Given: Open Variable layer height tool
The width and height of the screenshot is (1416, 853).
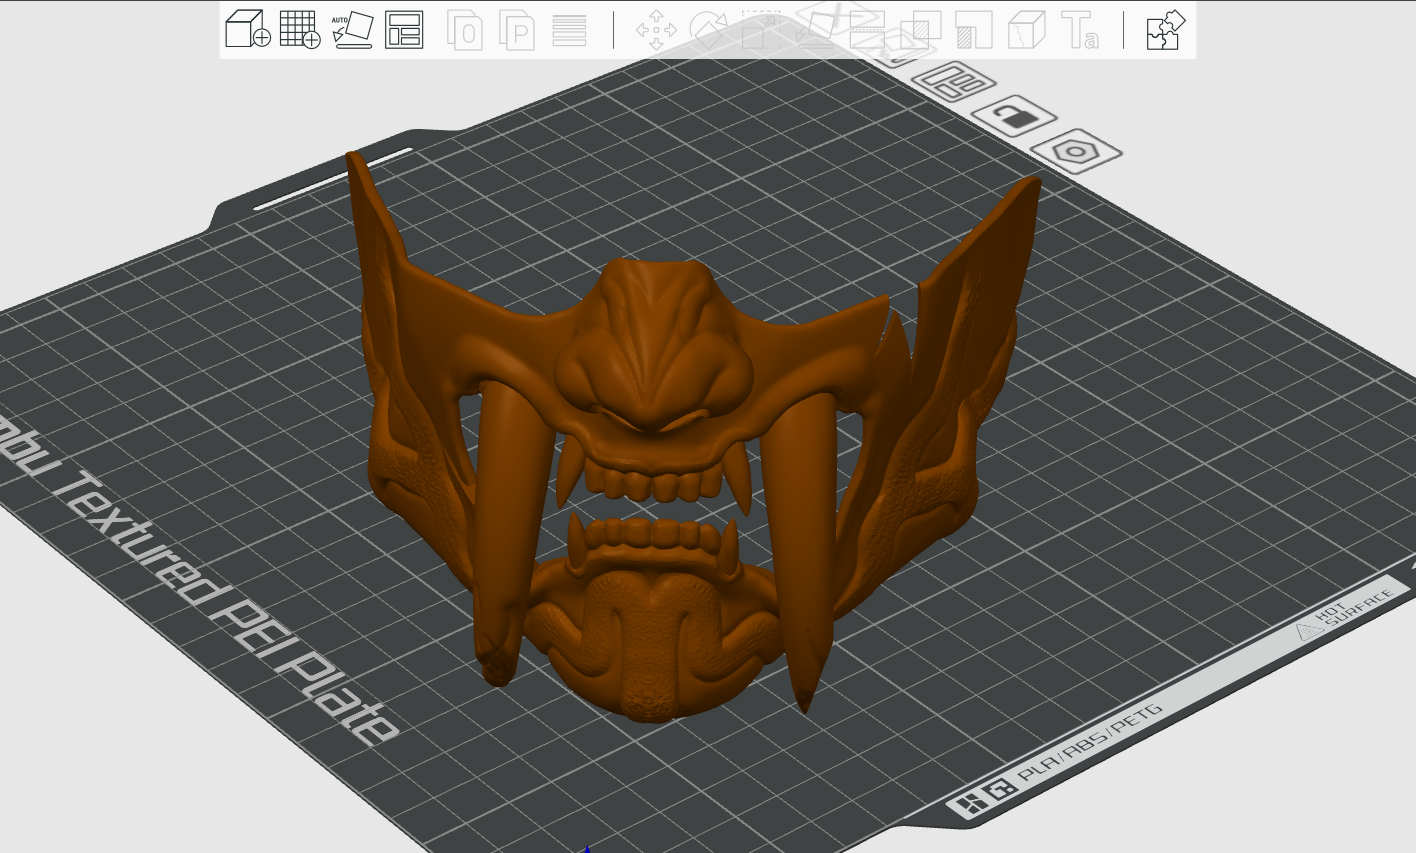Looking at the screenshot, I should point(569,30).
